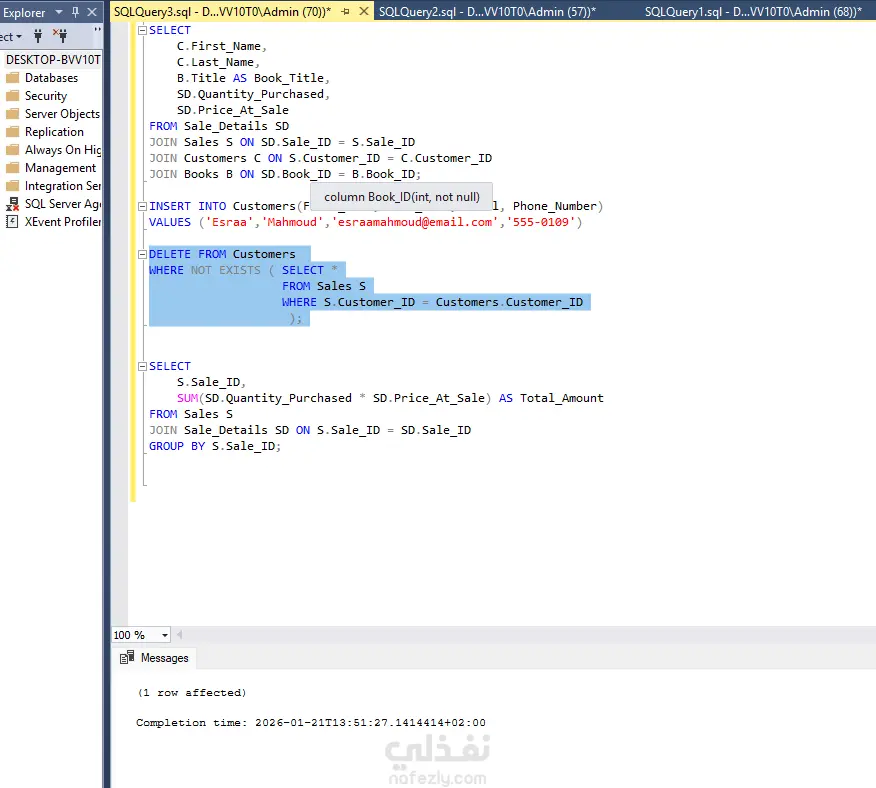The image size is (876, 788).
Task: Click the horizontal scrollbar left arrow
Action: pos(179,634)
